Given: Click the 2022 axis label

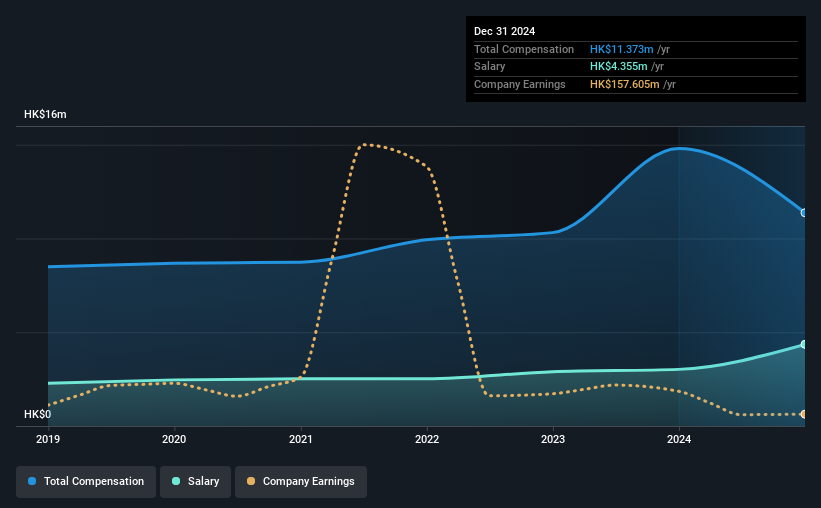Looking at the screenshot, I should point(427,439).
